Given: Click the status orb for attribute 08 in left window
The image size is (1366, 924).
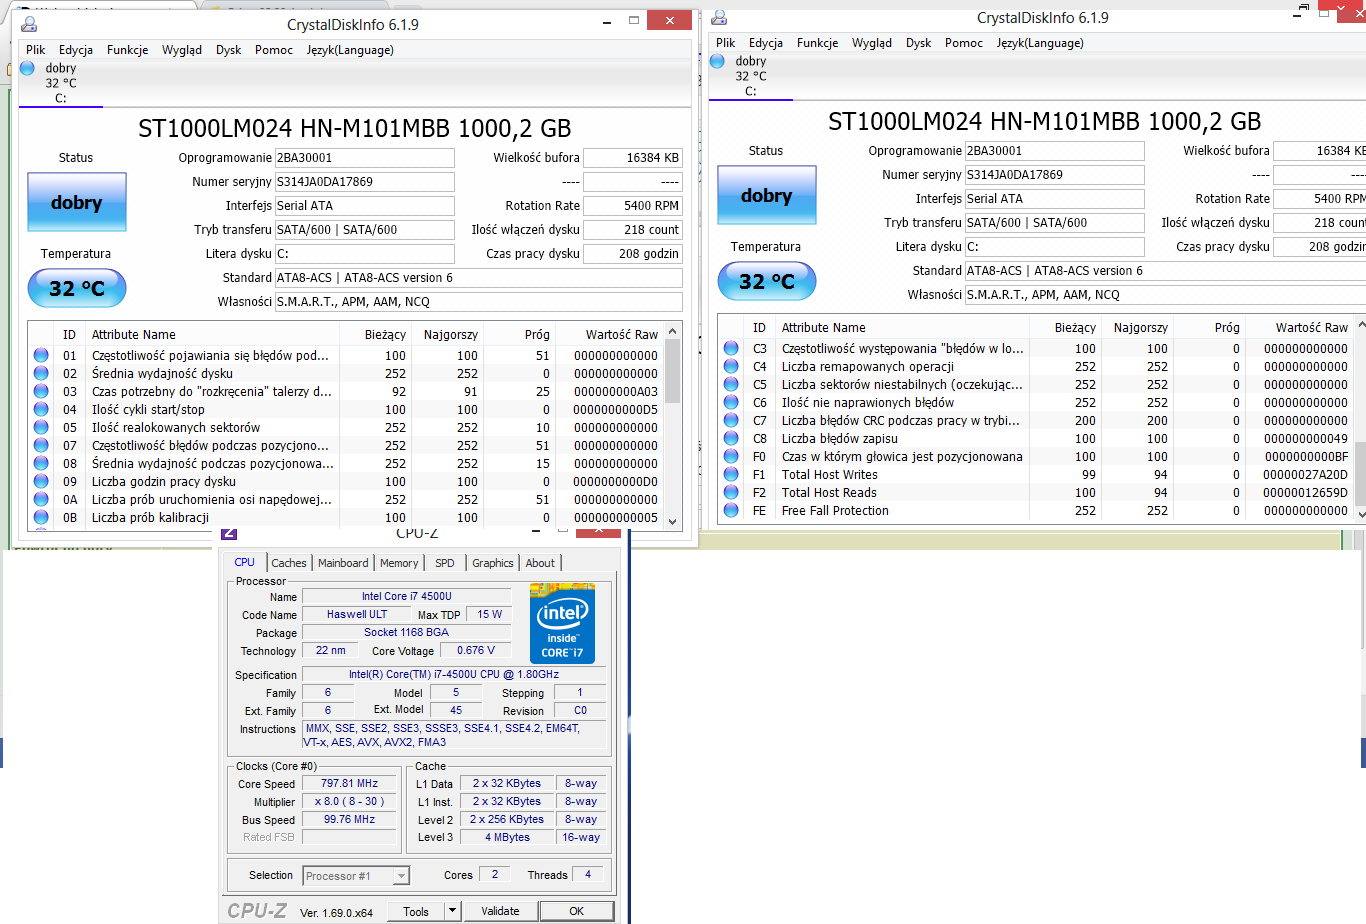Looking at the screenshot, I should (x=41, y=463).
